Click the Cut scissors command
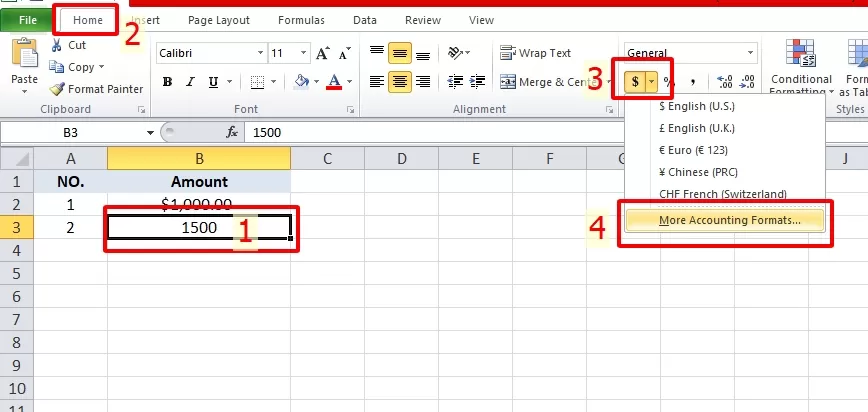This screenshot has width=868, height=412. [69, 45]
